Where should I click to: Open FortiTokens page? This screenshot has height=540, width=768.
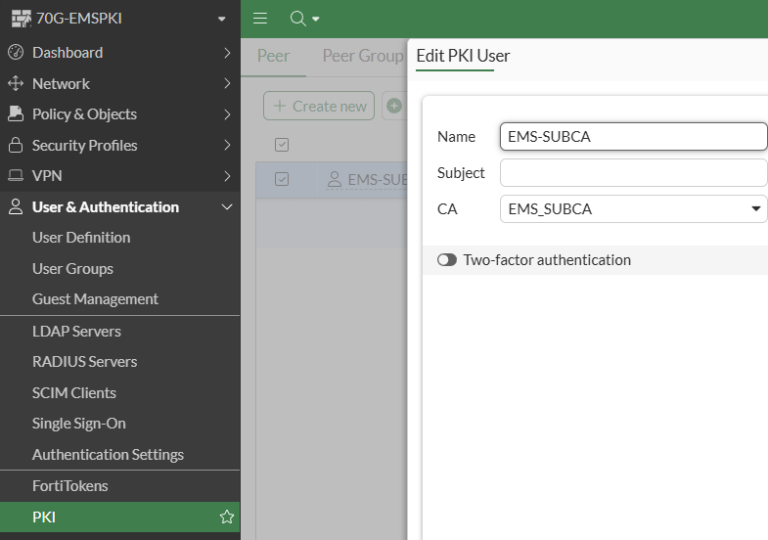[70, 486]
